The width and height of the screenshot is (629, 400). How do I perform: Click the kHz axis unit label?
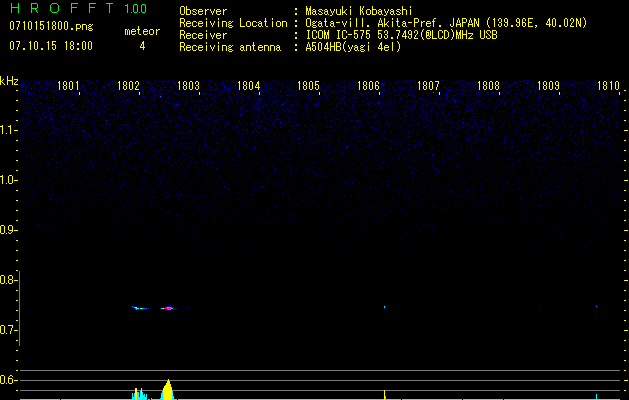click(x=9, y=81)
